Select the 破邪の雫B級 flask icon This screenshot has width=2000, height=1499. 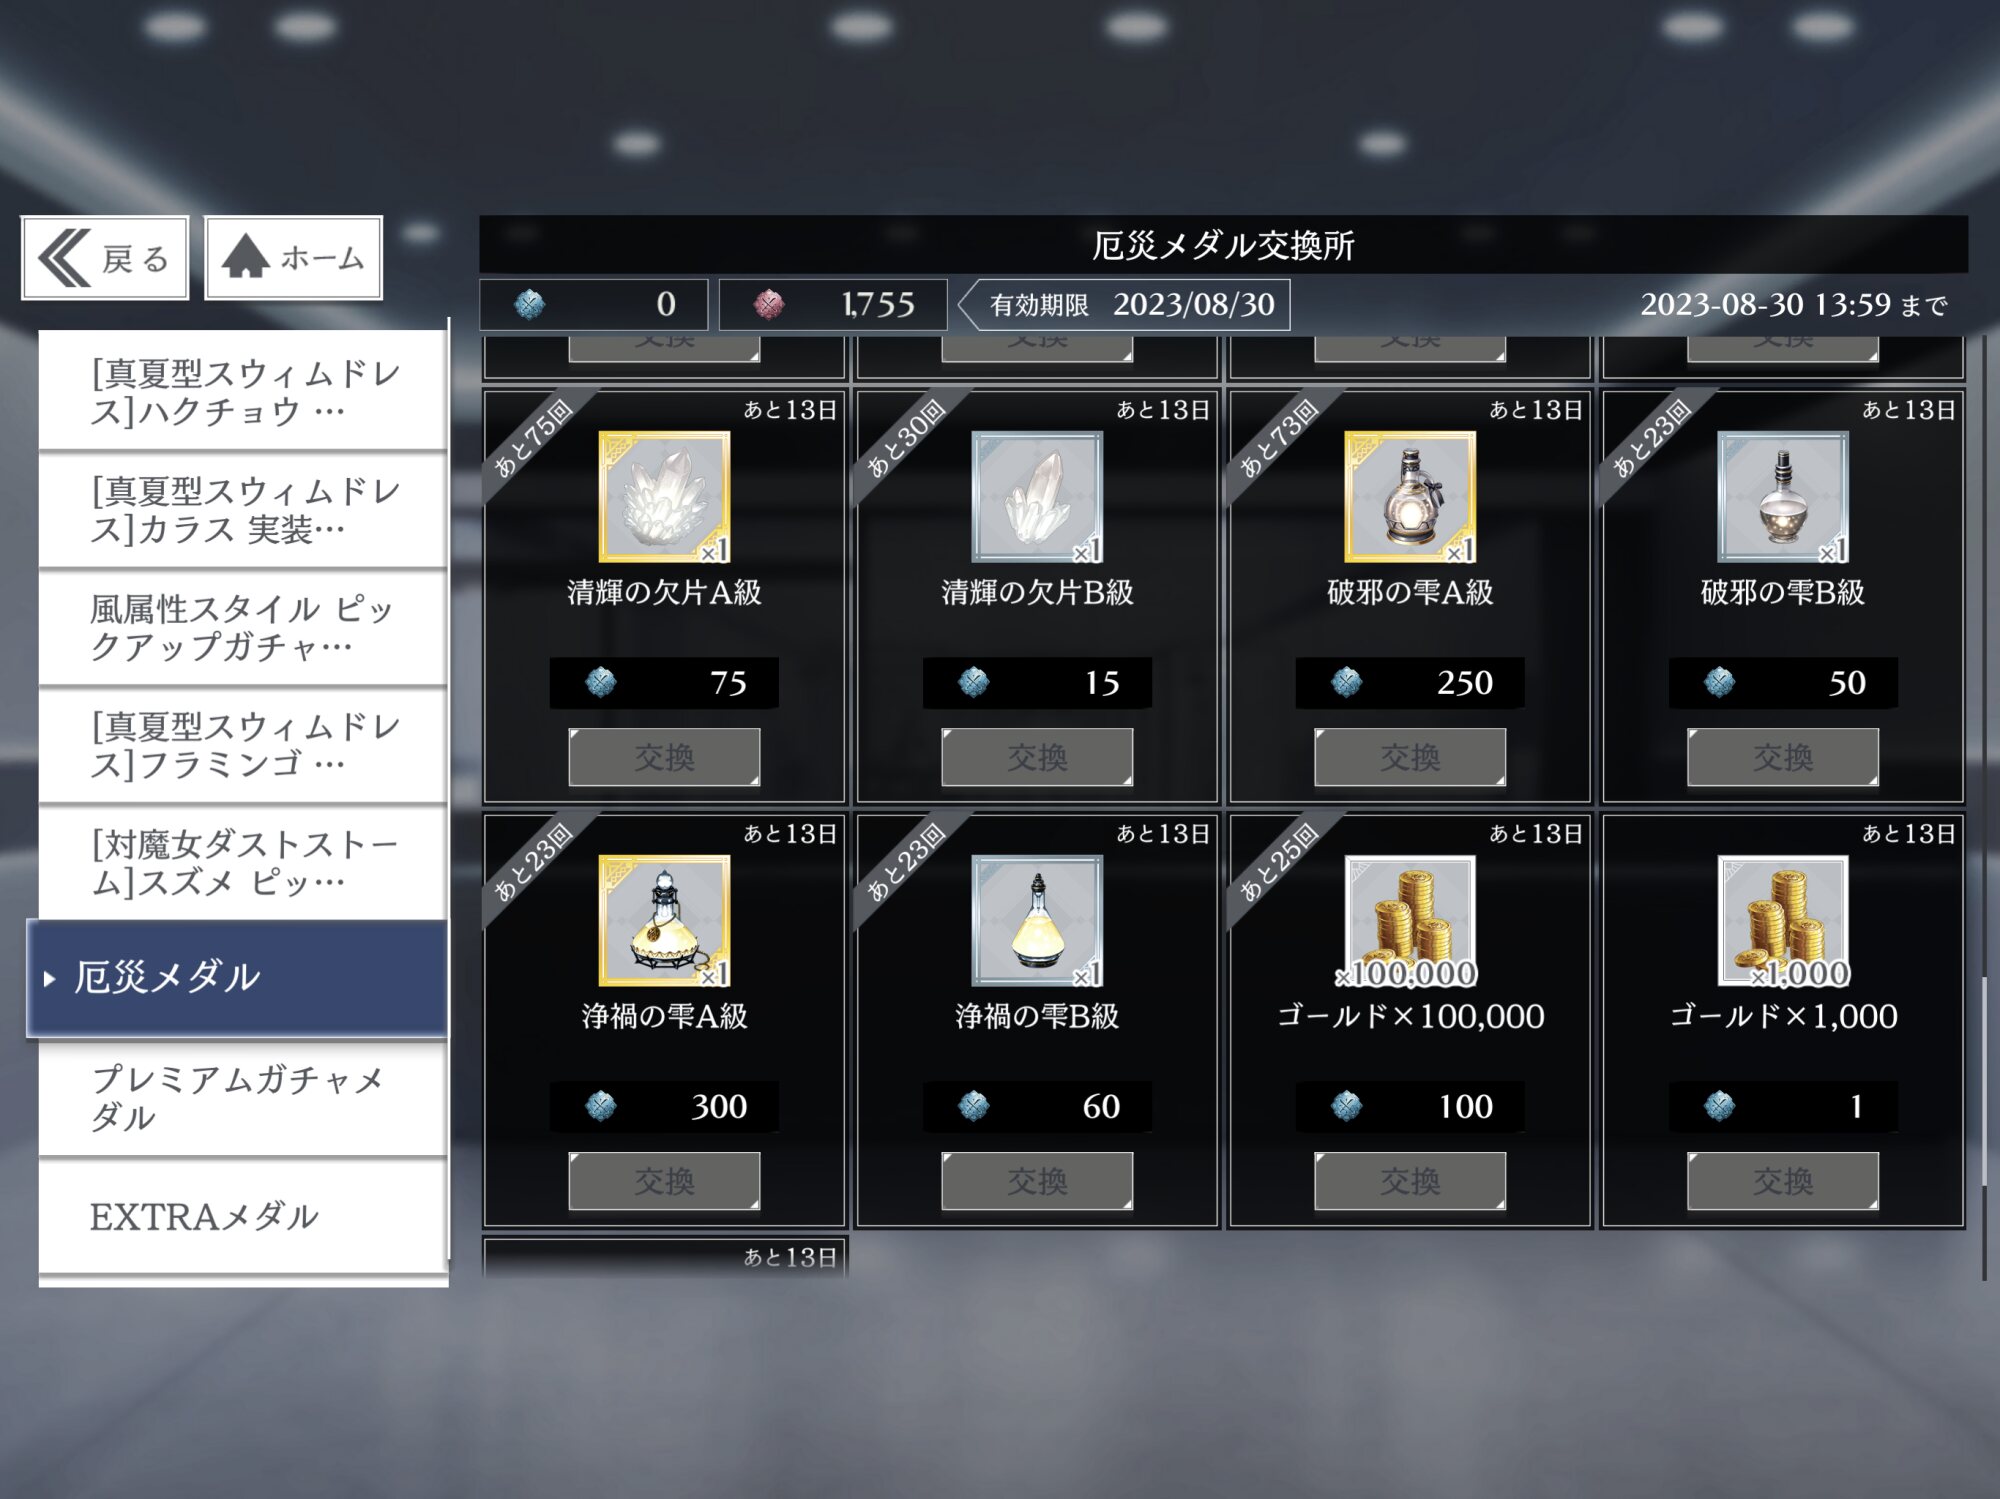click(1782, 497)
